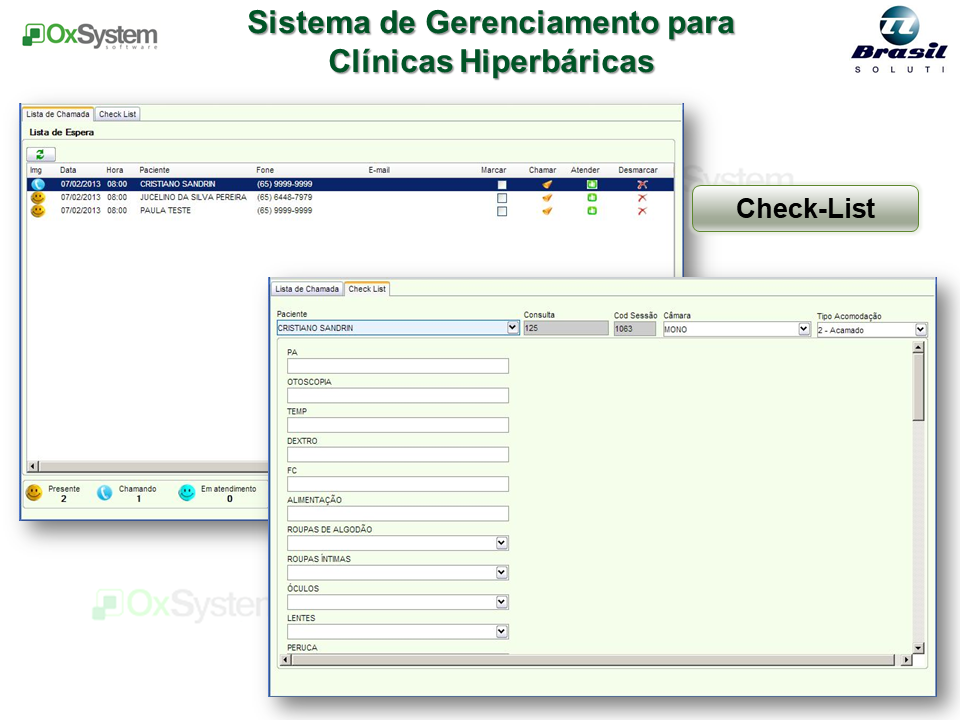This screenshot has height=720, width=960.
Task: Expand the Câmara dropdown showing MONO
Action: (804, 329)
